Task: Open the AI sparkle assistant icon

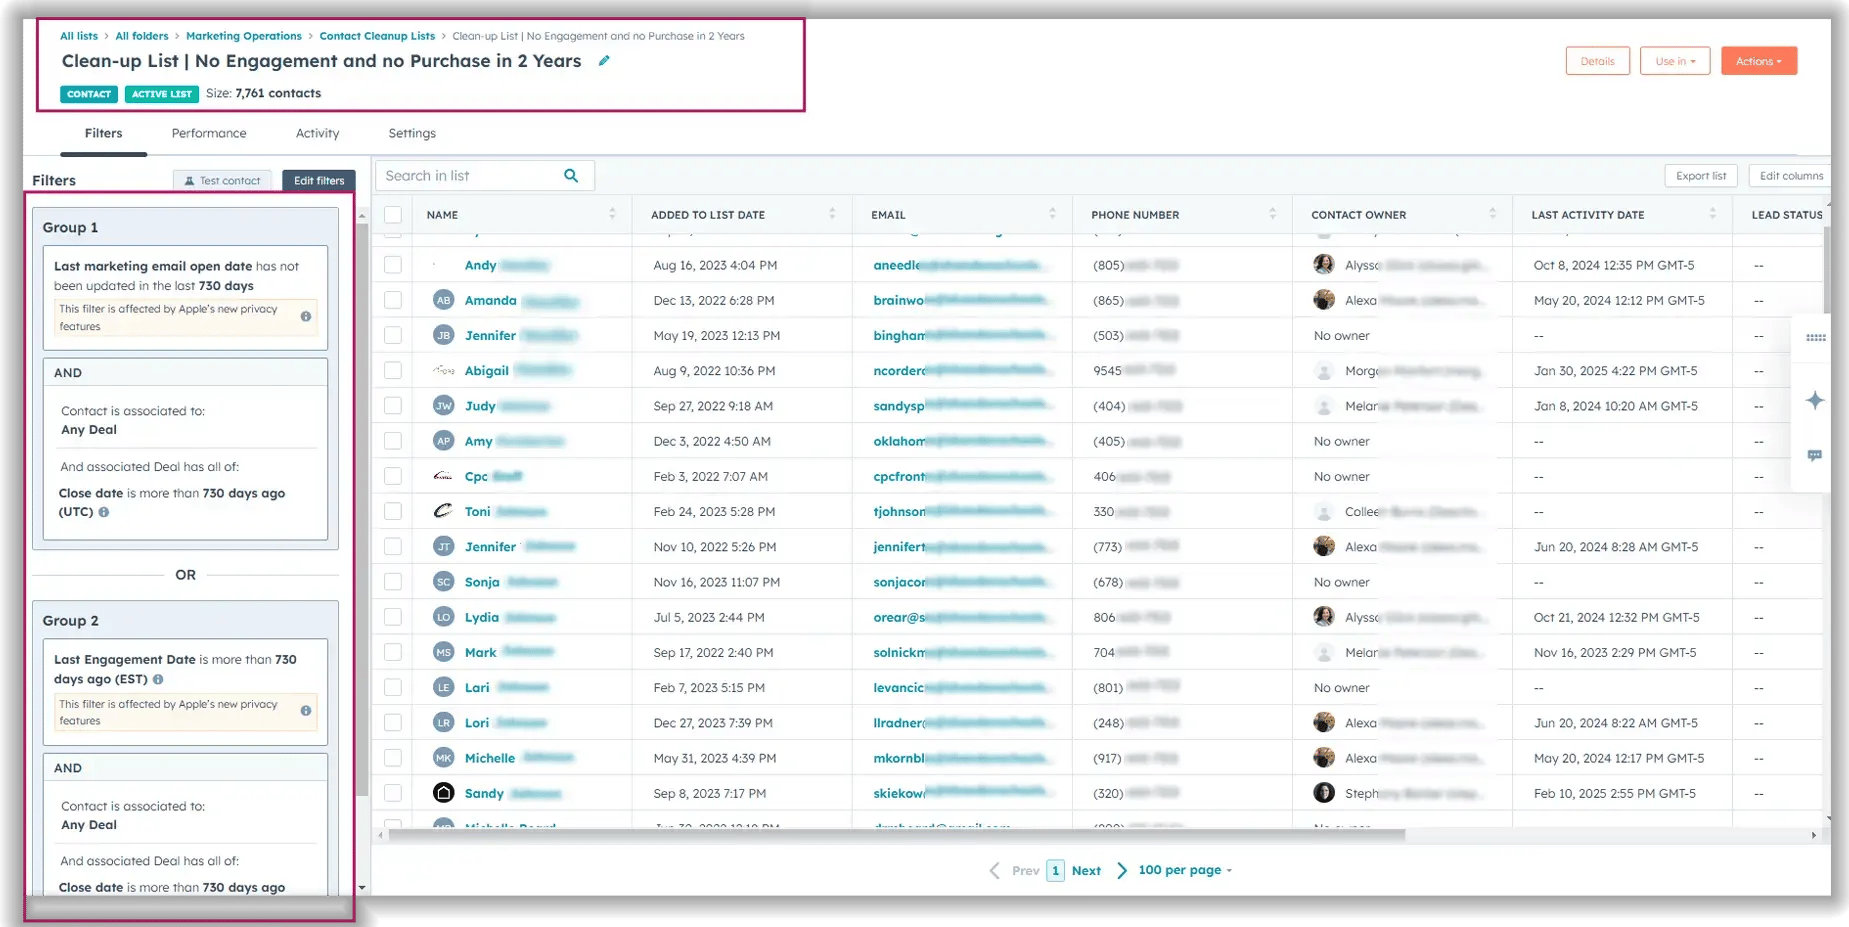Action: pyautogui.click(x=1815, y=401)
